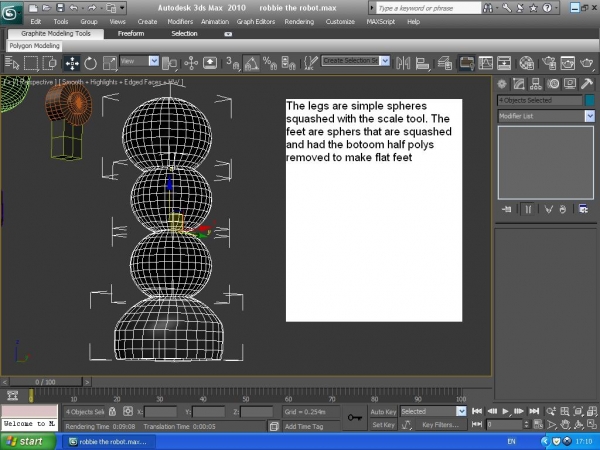Open Key Filters dialog
Screen dimensions: 600x450
pyautogui.click(x=440, y=425)
